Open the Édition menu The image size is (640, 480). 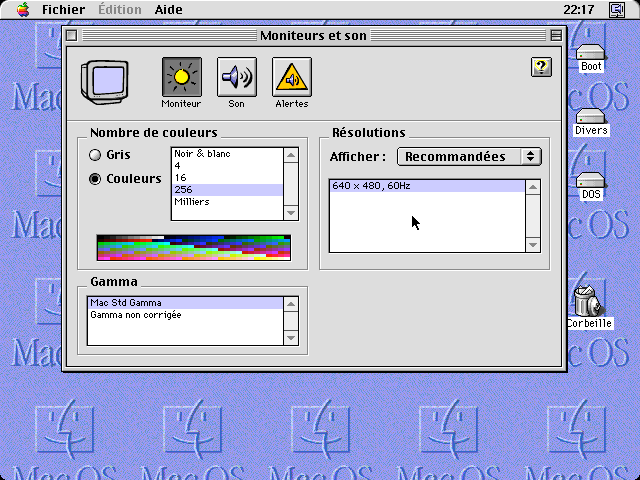[120, 9]
